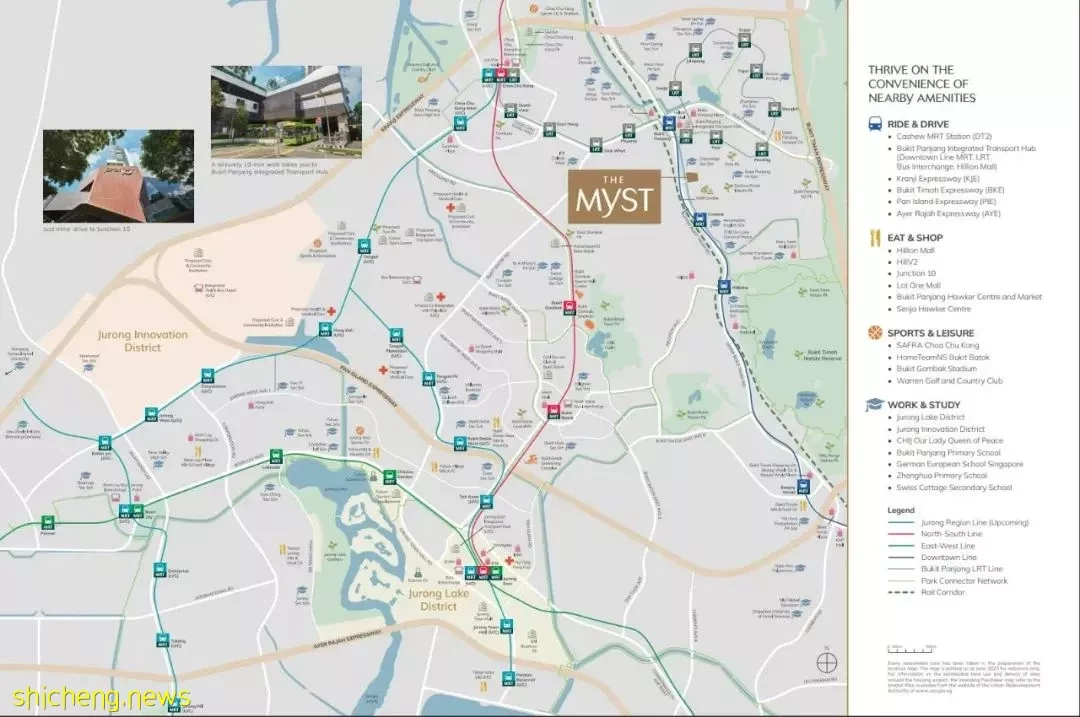Select the Teck Whye LRT marker
This screenshot has height=717, width=1080.
(596, 145)
